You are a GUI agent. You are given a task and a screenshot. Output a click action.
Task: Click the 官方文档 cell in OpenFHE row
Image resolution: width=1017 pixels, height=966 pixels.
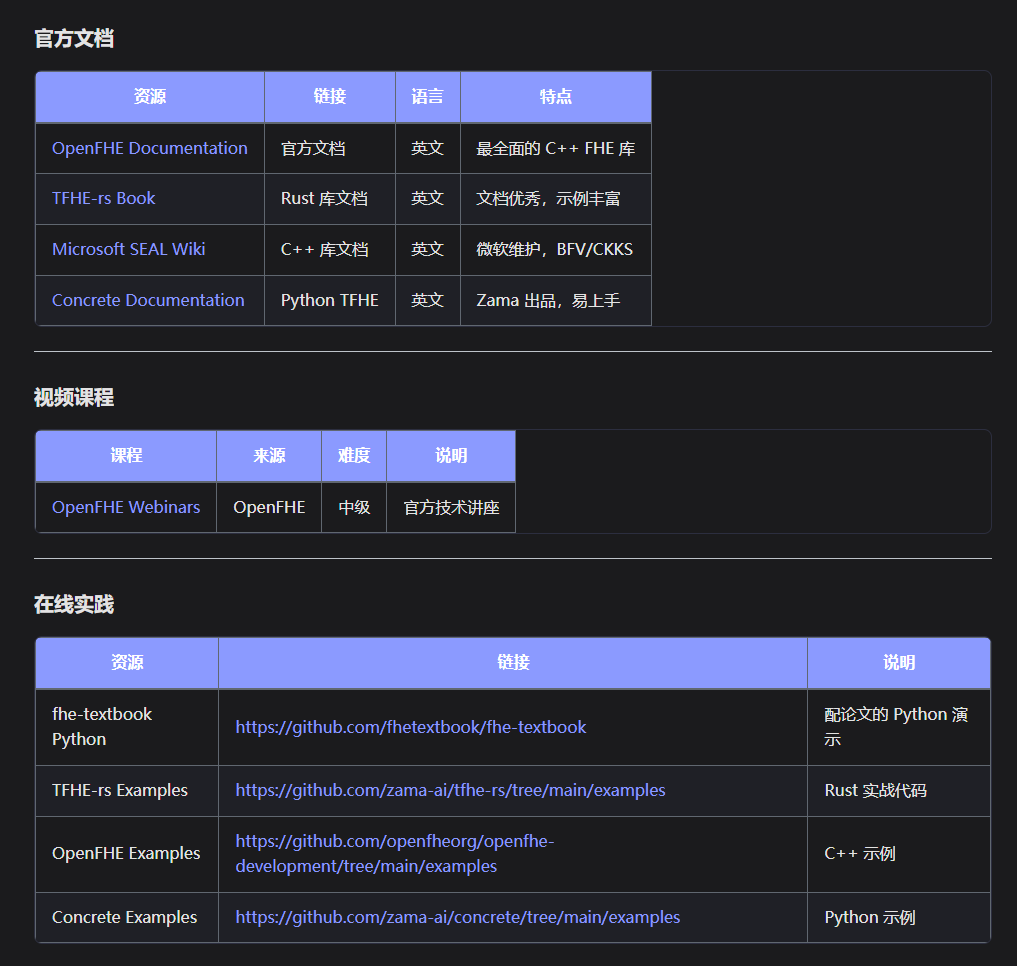(329, 149)
